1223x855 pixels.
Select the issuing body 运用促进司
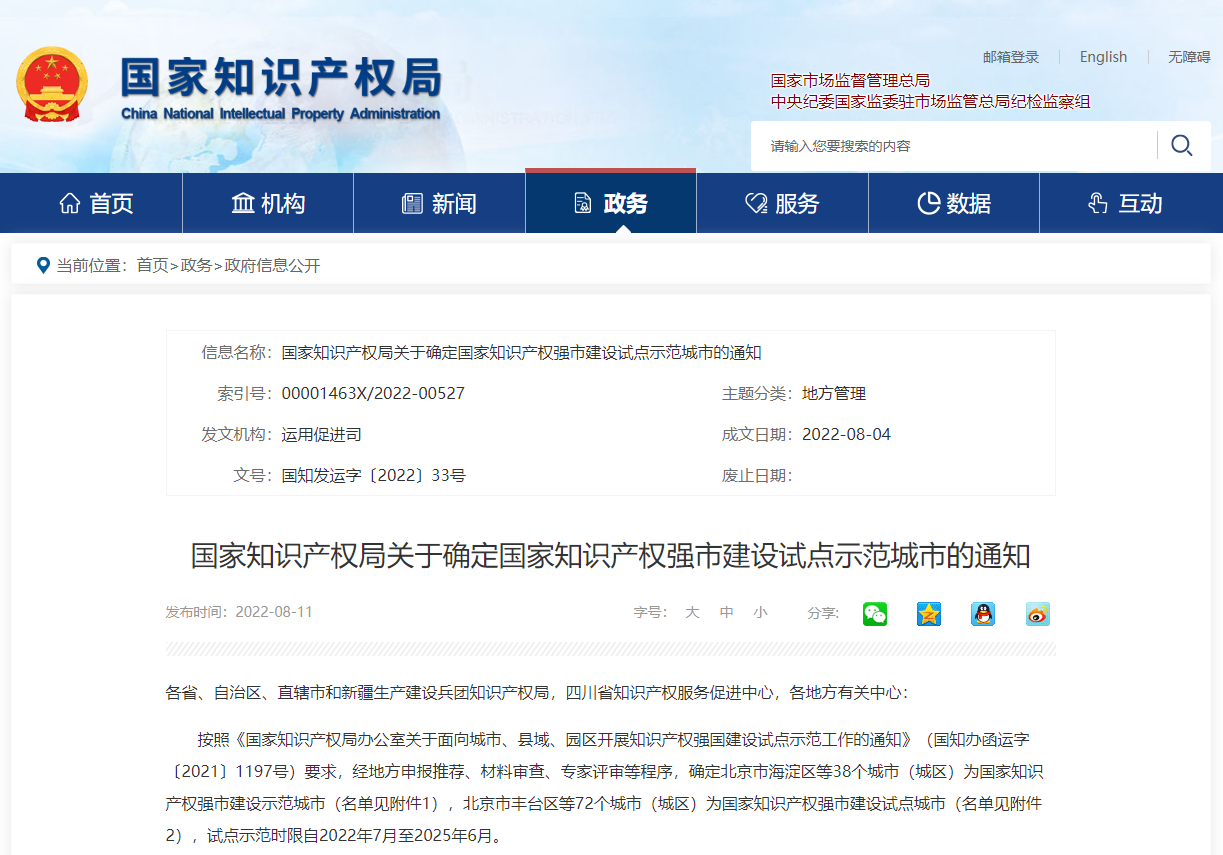pyautogui.click(x=321, y=434)
